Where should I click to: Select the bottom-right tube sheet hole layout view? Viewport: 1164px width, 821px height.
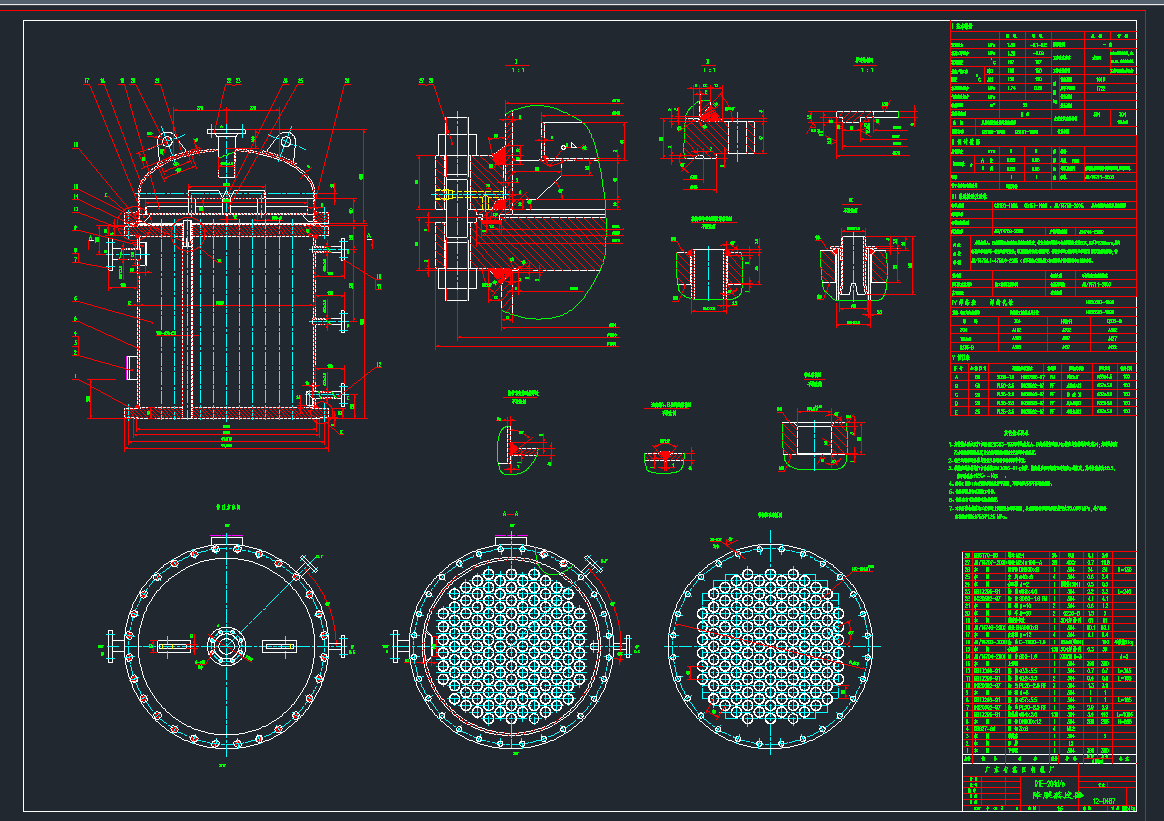coord(769,644)
